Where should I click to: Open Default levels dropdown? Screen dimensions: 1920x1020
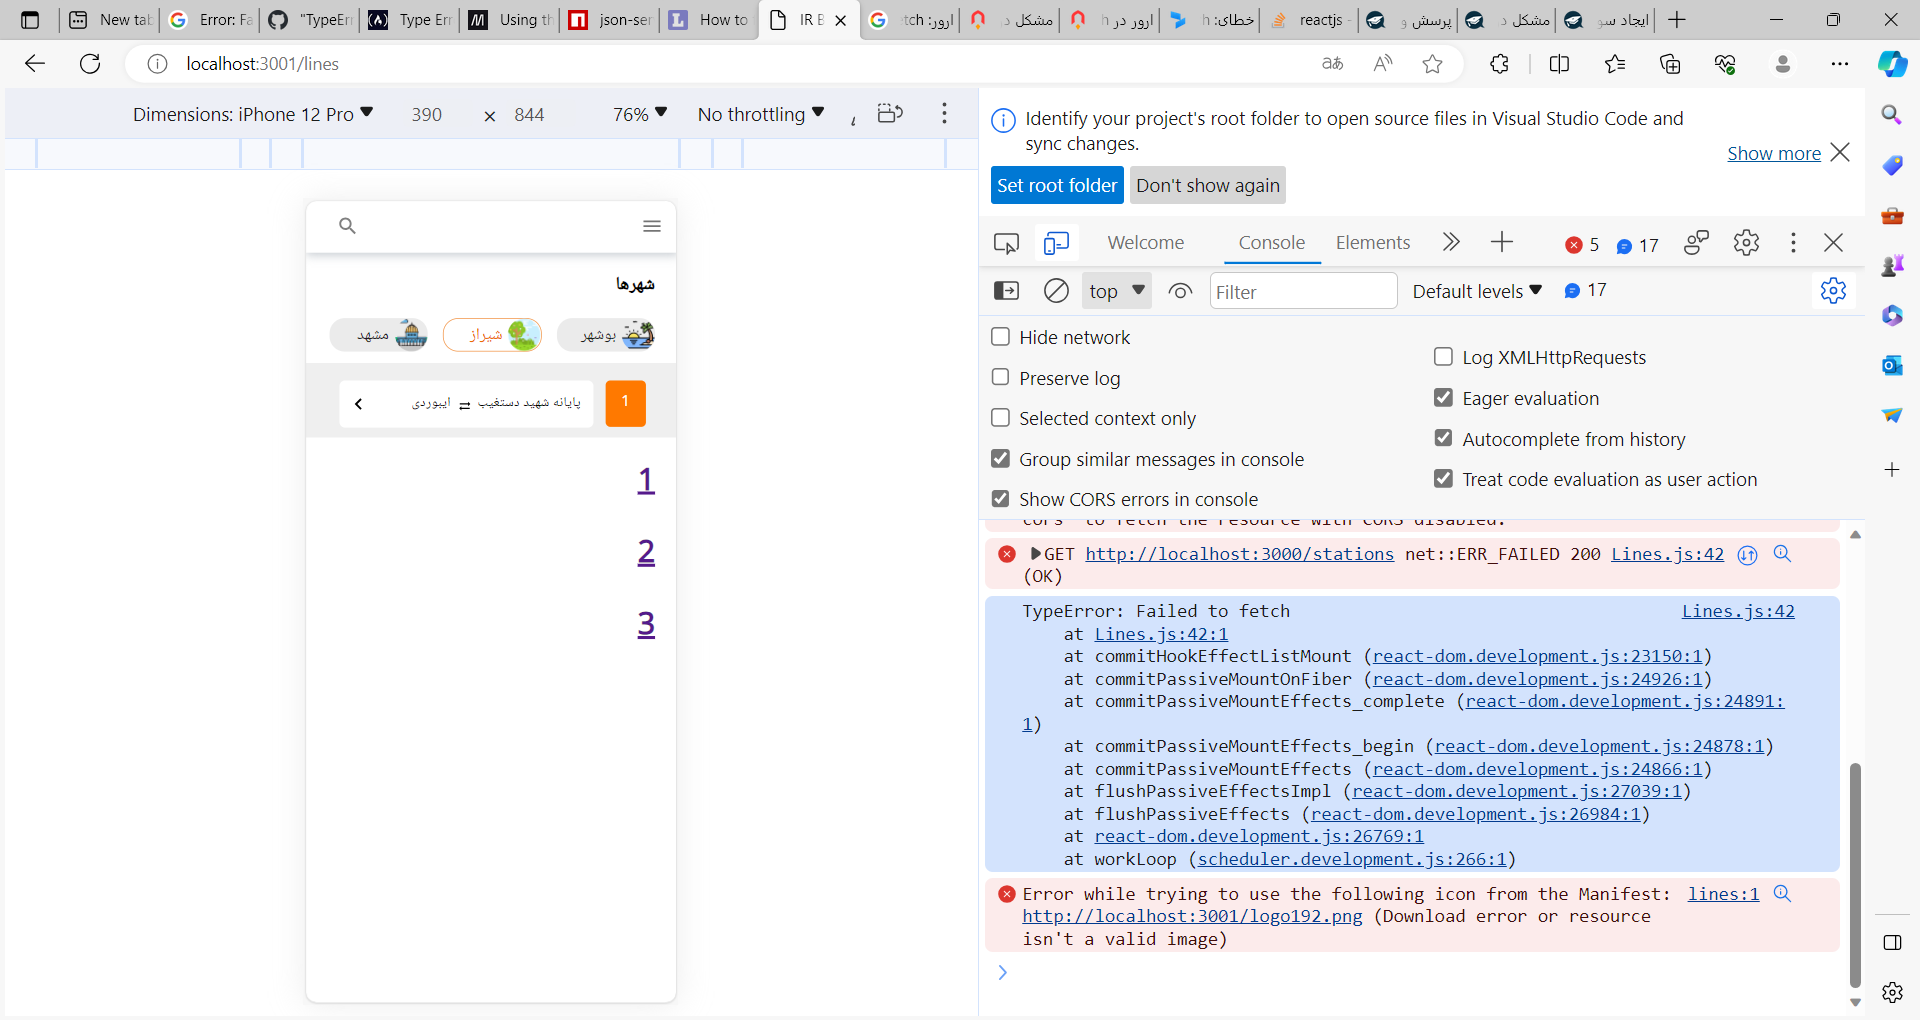click(x=1477, y=291)
